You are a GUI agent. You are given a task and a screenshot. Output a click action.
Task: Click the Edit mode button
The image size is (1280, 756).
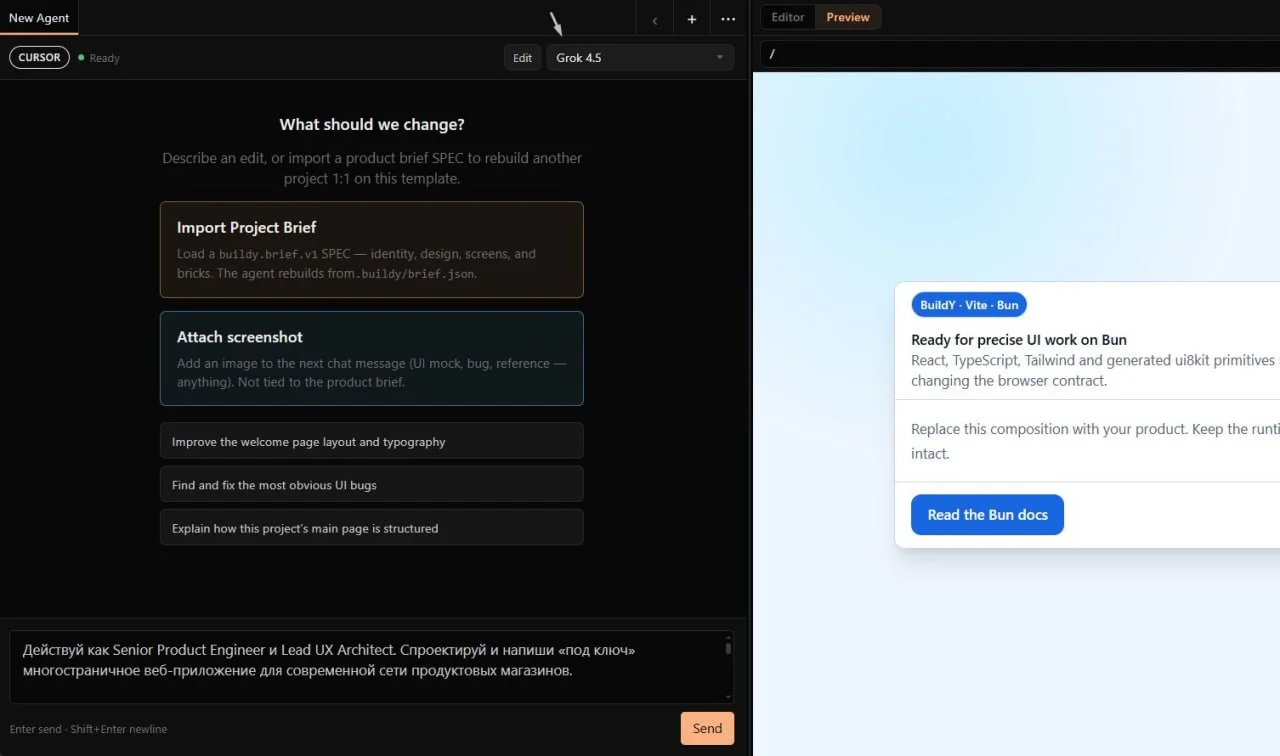[522, 58]
